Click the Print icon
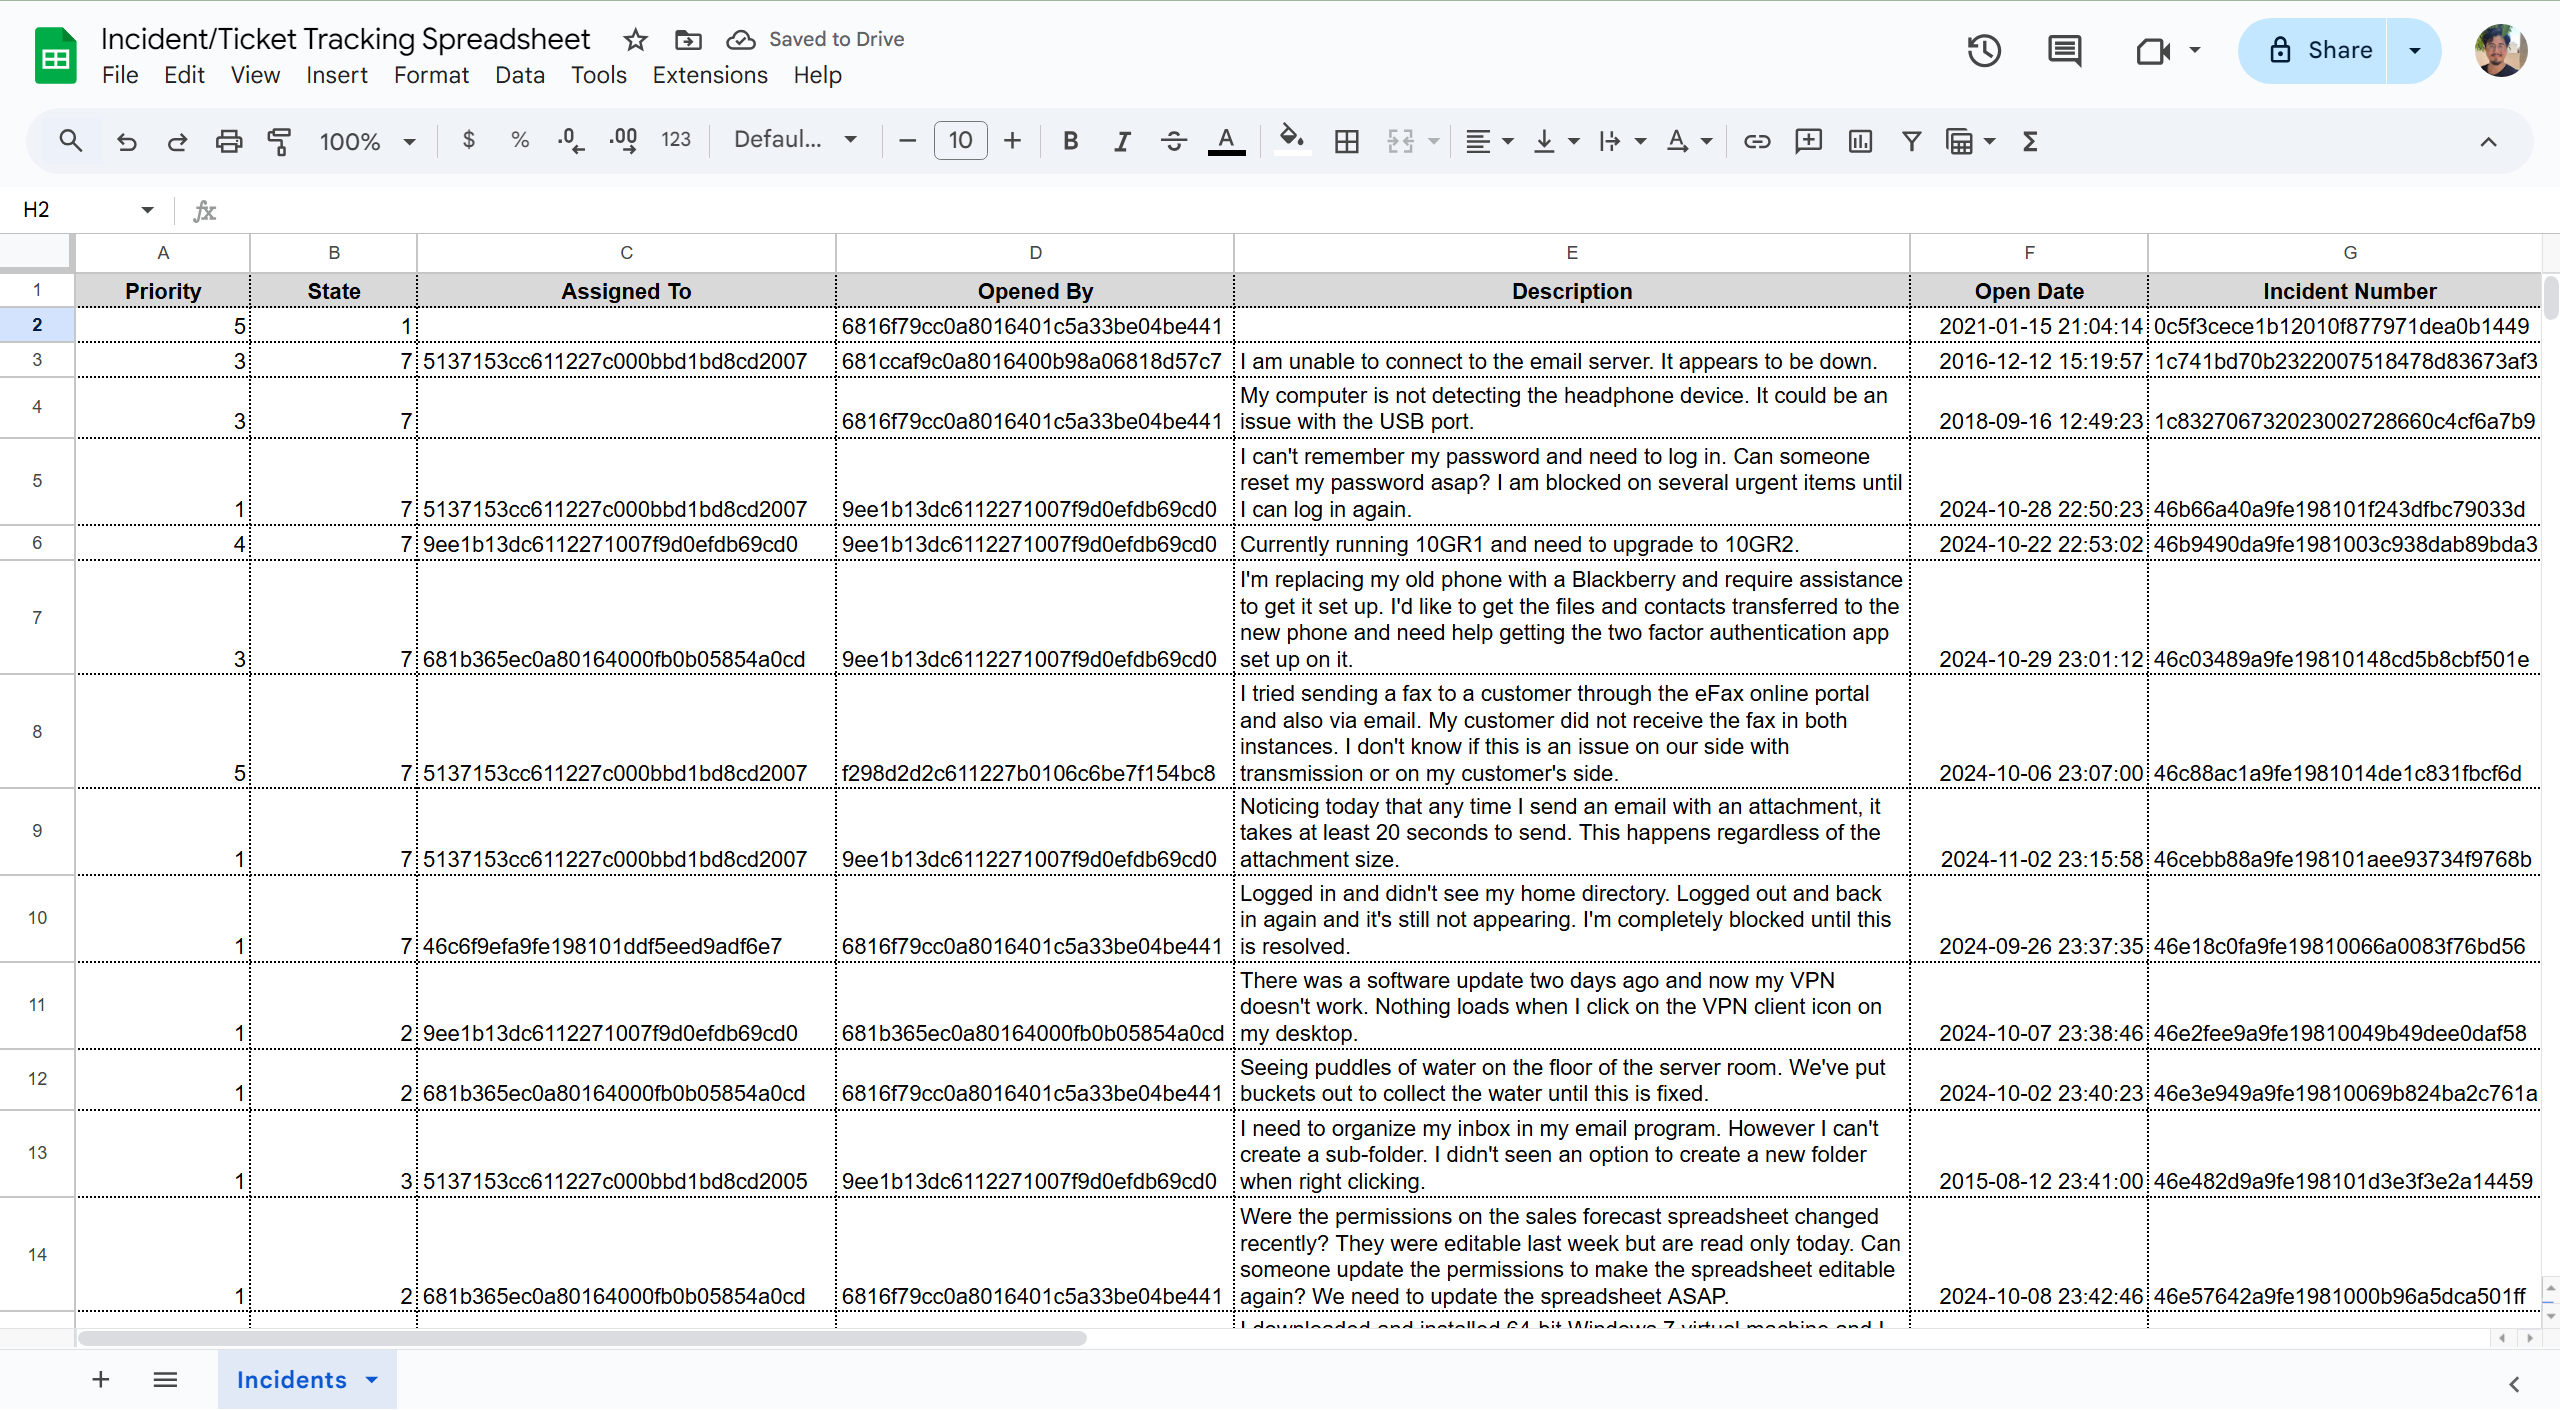 click(x=229, y=141)
